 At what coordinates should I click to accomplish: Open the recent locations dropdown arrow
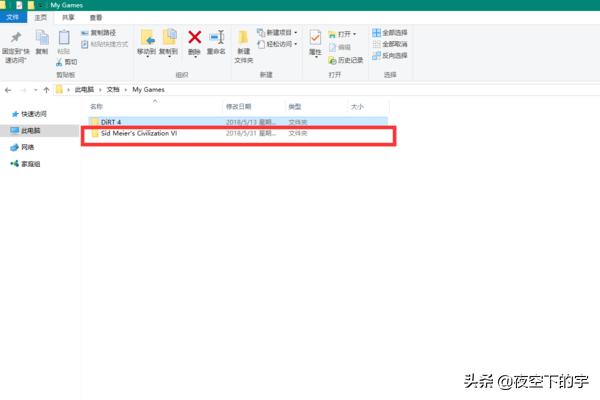coord(36,90)
